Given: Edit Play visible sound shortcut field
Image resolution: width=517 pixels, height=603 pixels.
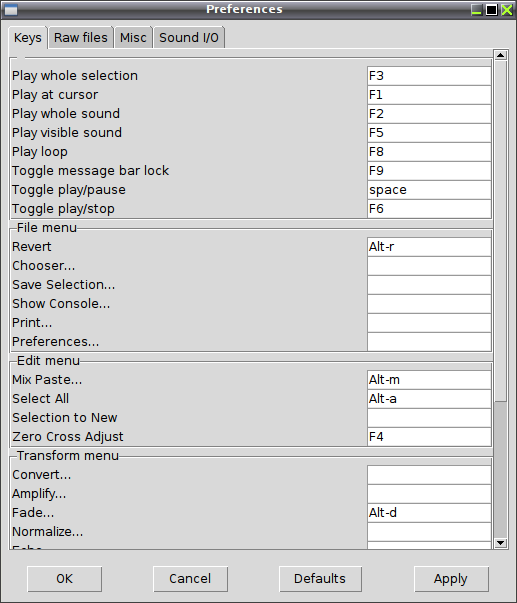Looking at the screenshot, I should point(429,133).
